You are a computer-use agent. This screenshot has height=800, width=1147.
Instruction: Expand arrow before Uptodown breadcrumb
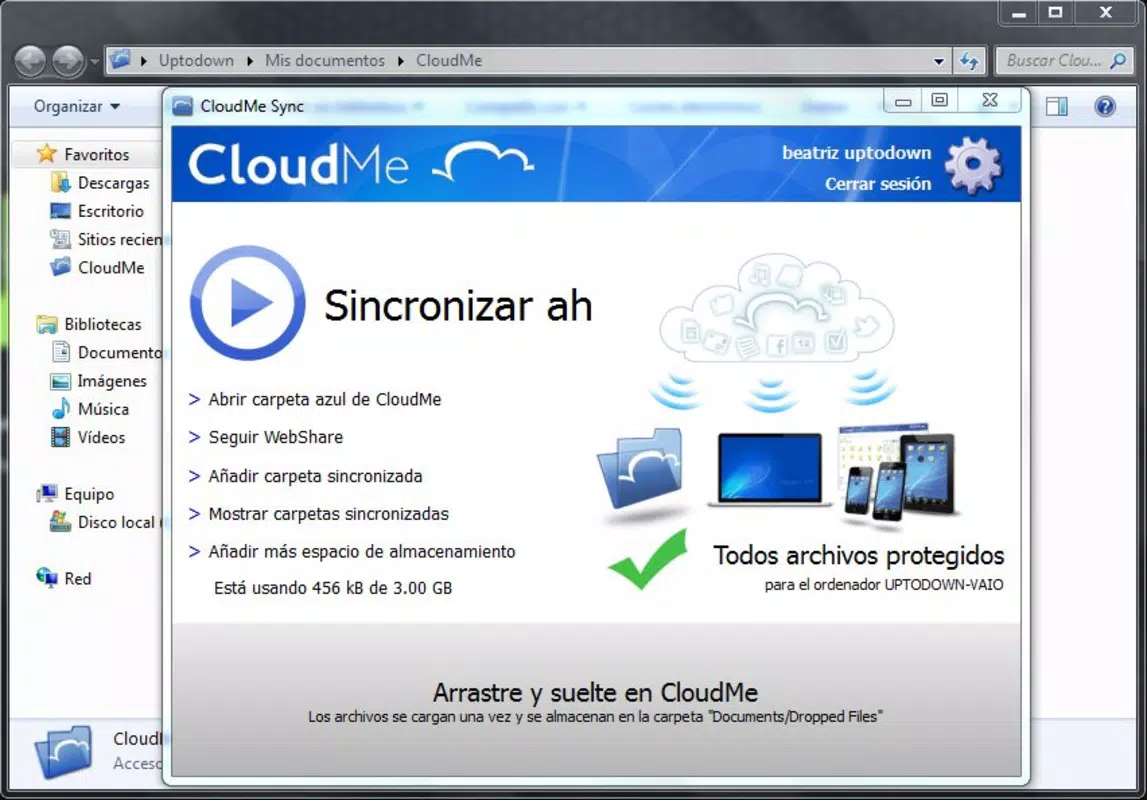144,61
